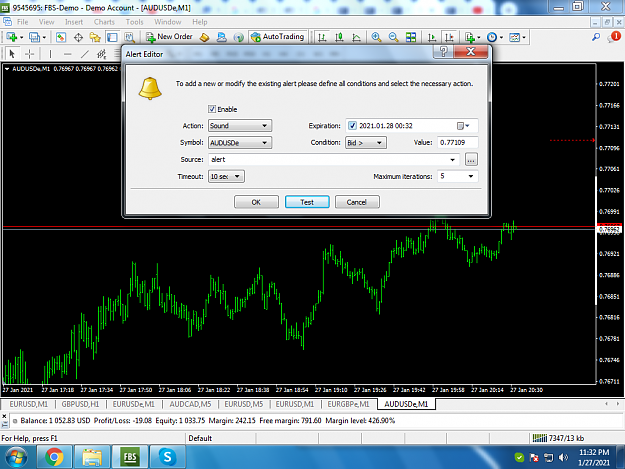Switch to the AUDCAD,M5 chart tab
This screenshot has height=469, width=625.
tap(190, 404)
